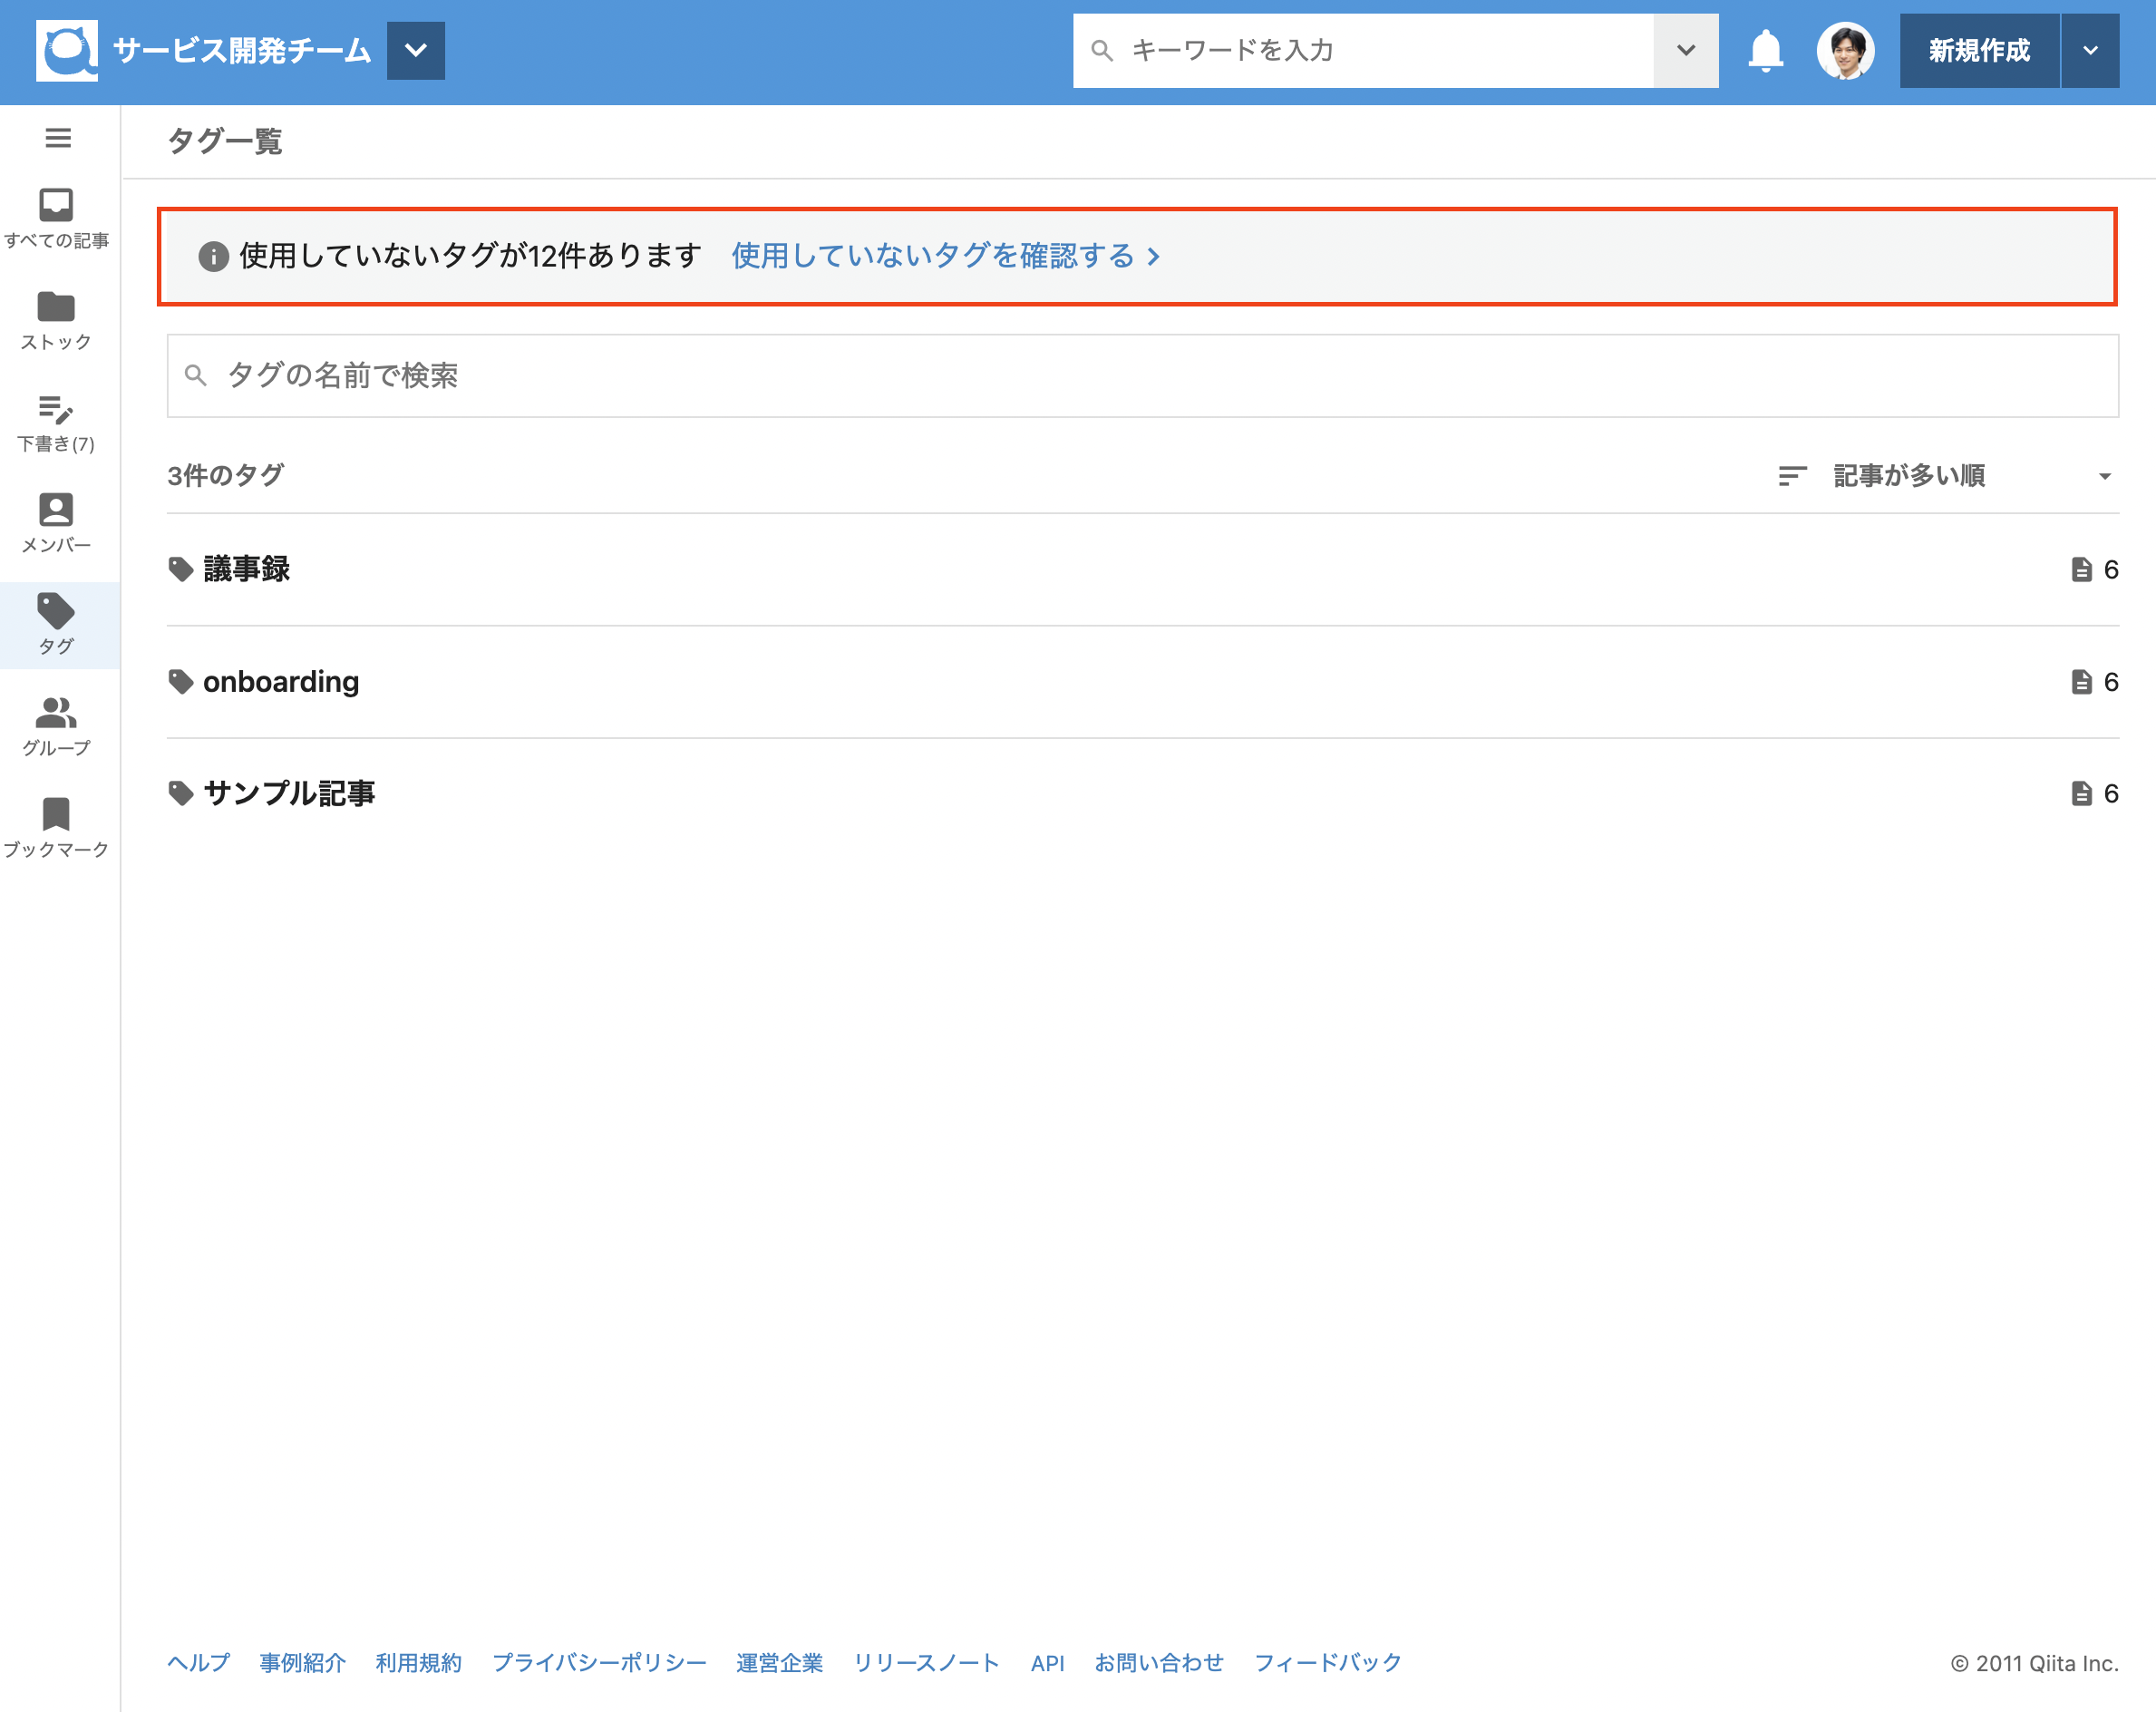Open the 下書き(7) drafts in sidebar
The width and height of the screenshot is (2156, 1712).
point(56,422)
